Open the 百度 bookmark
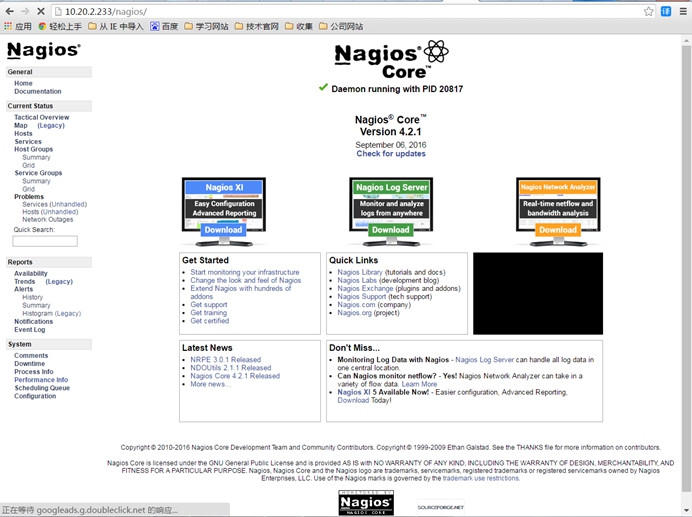 (164, 26)
